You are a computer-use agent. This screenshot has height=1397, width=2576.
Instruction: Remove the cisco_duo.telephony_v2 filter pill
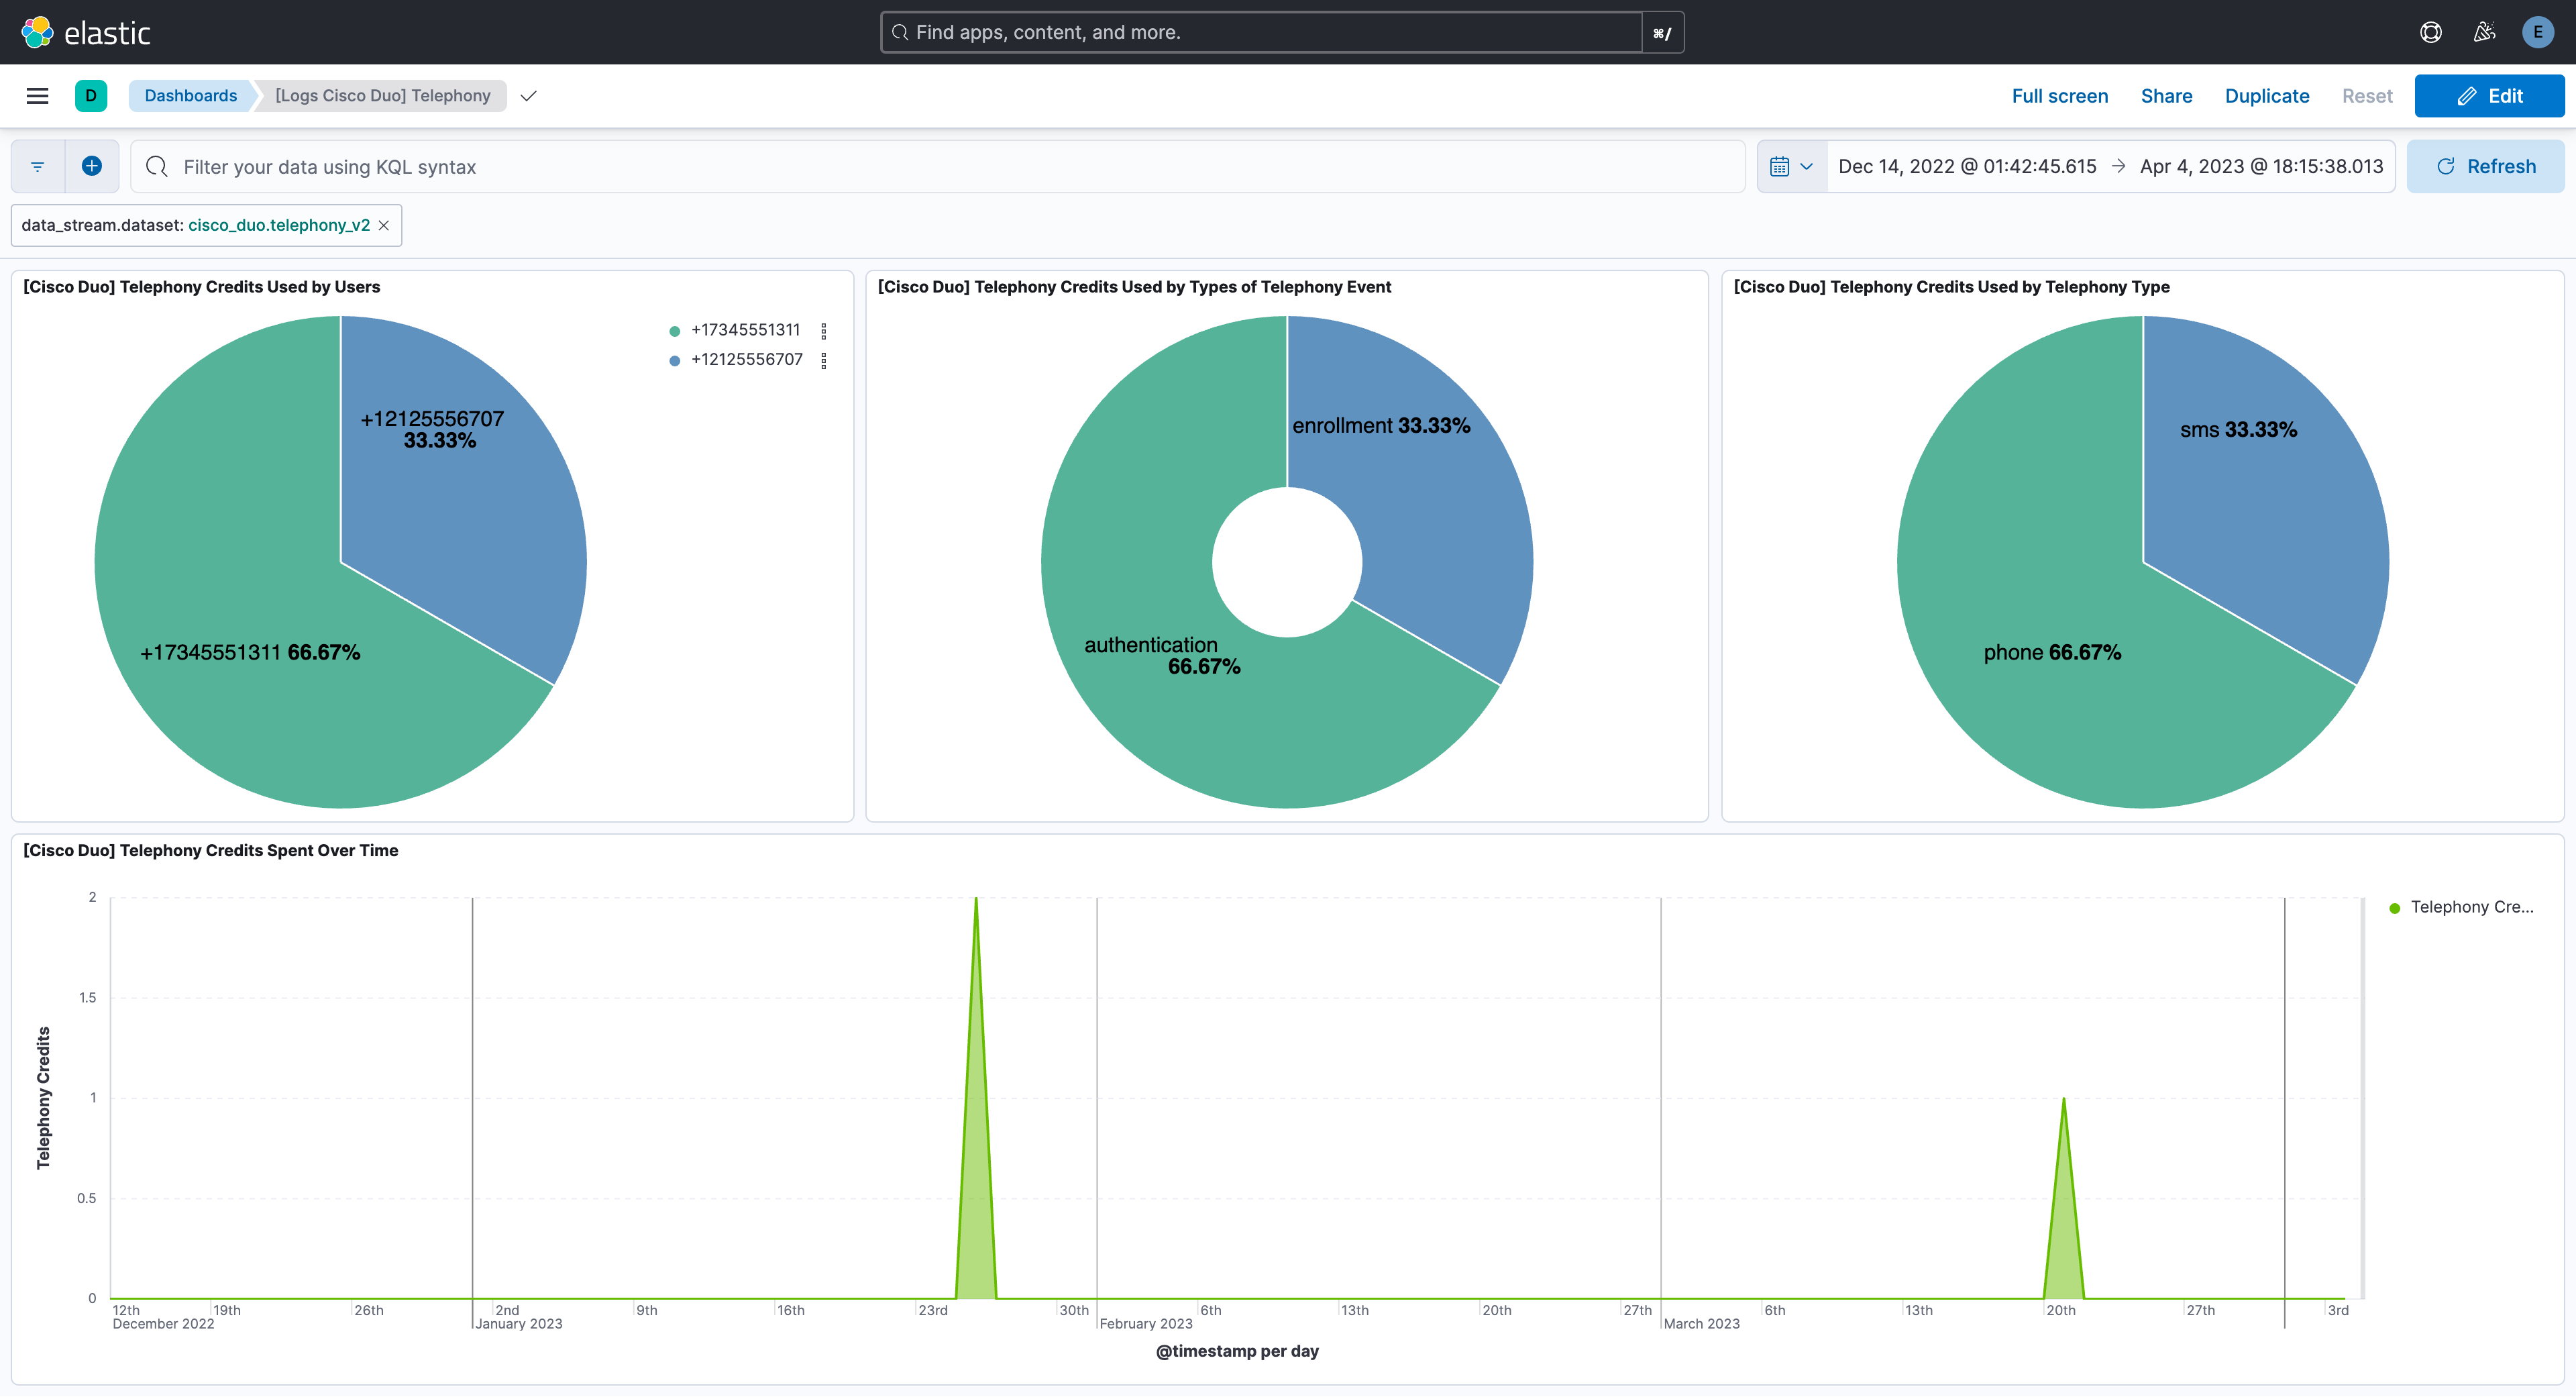(384, 225)
